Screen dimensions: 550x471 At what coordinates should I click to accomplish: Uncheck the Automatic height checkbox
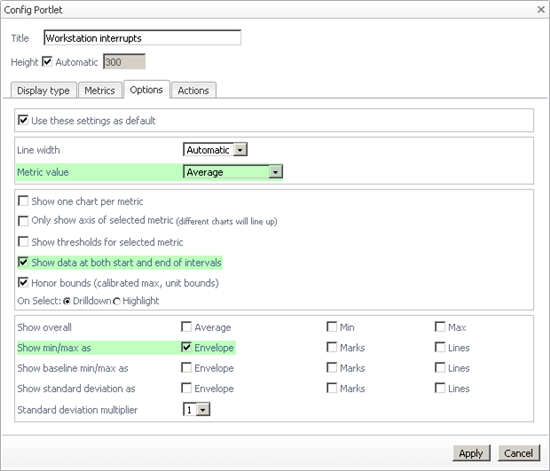click(x=47, y=62)
